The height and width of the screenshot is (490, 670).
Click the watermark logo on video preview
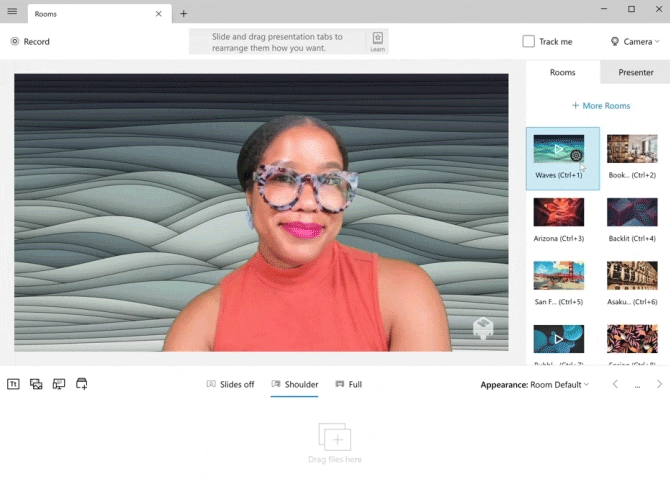point(483,328)
